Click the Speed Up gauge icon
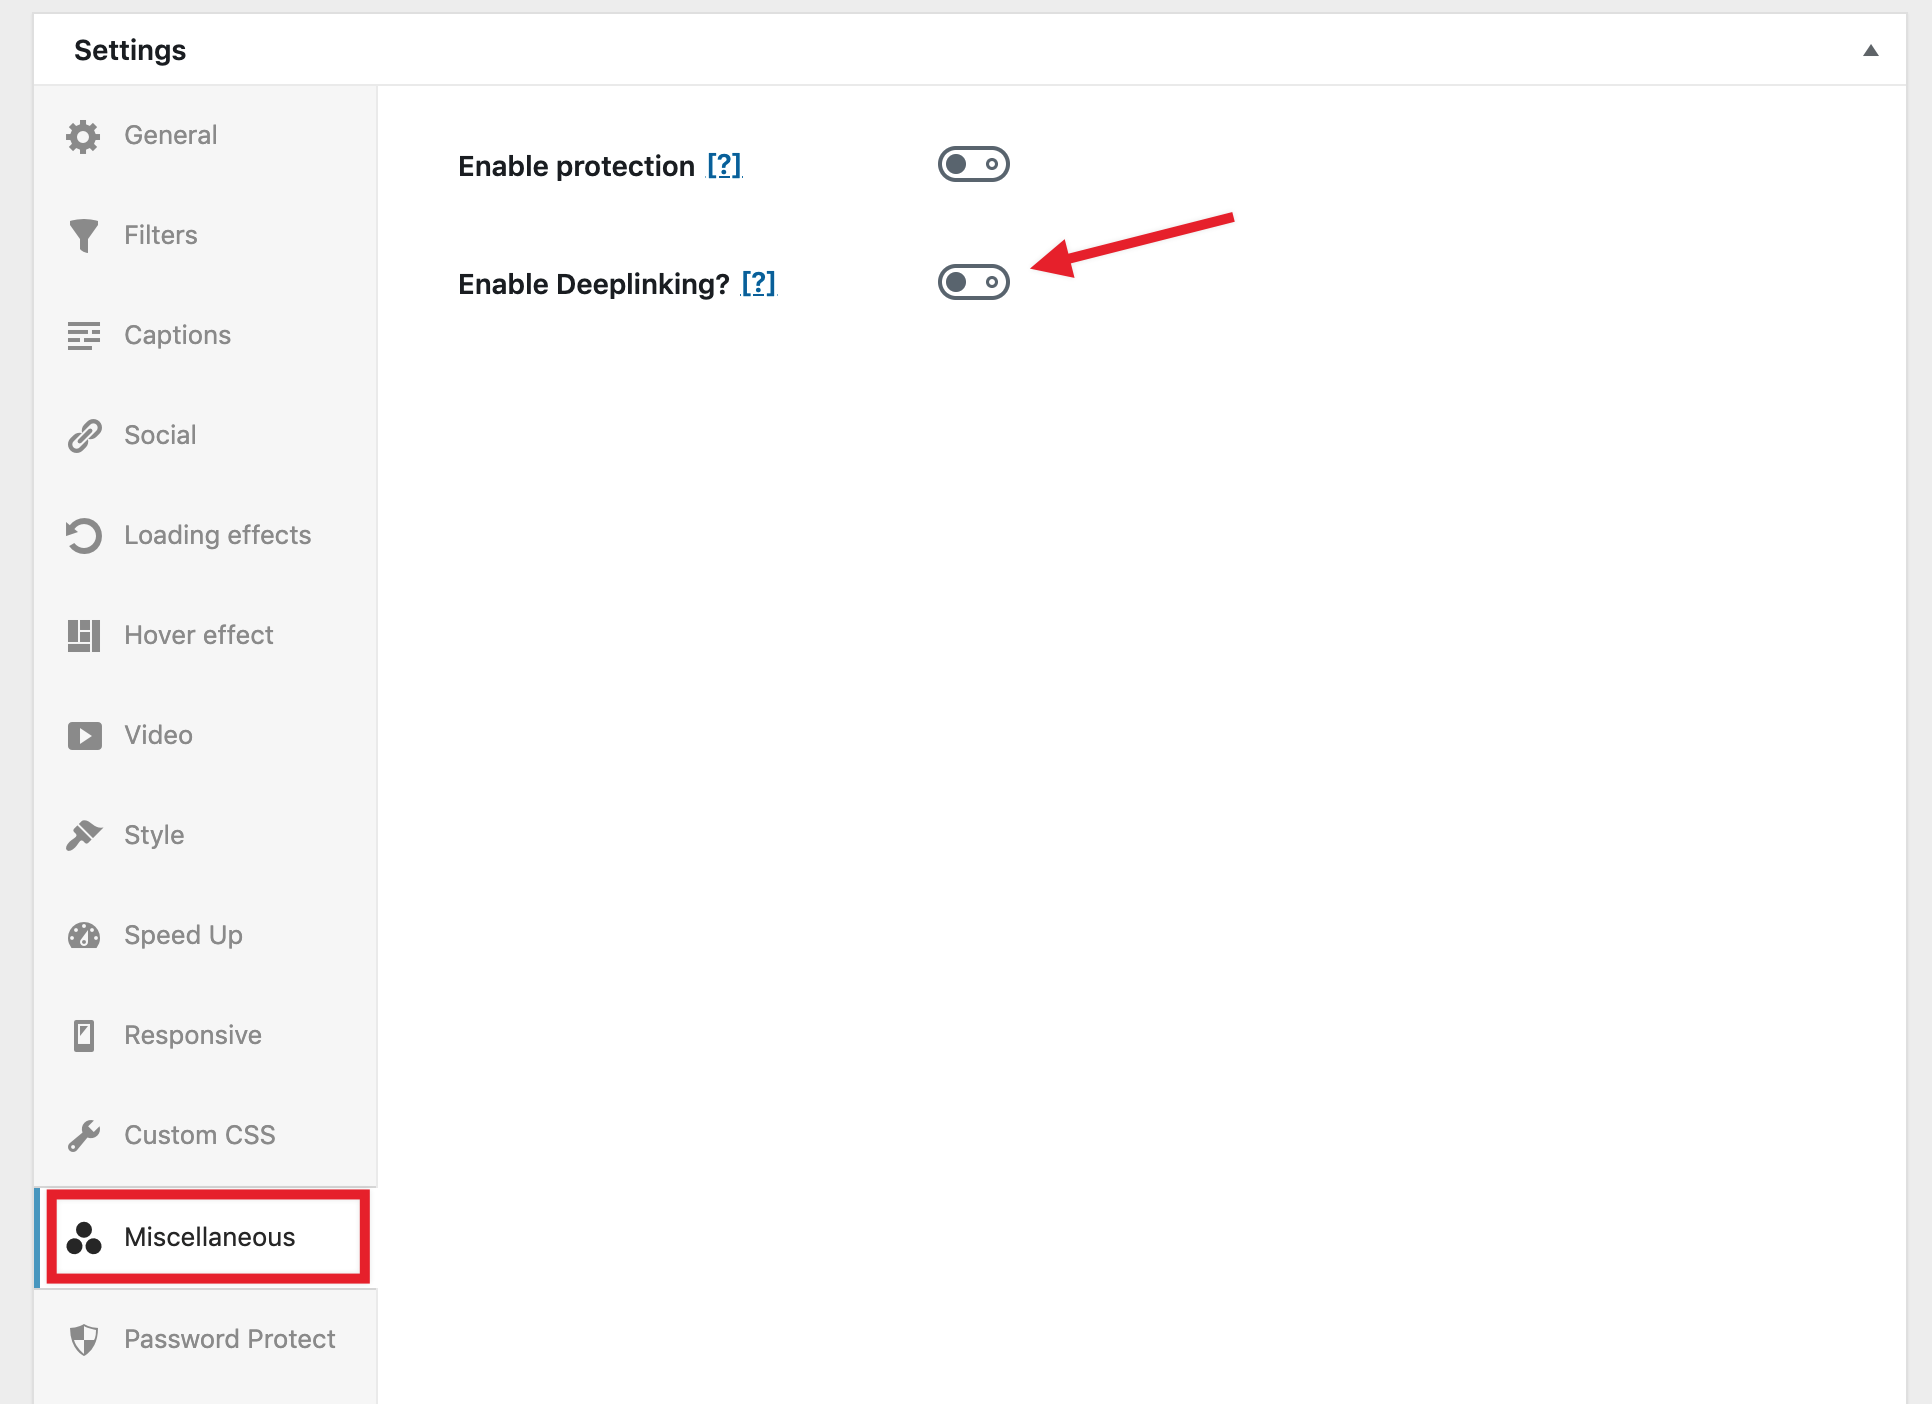Screen dimensions: 1932x1404 coord(83,936)
